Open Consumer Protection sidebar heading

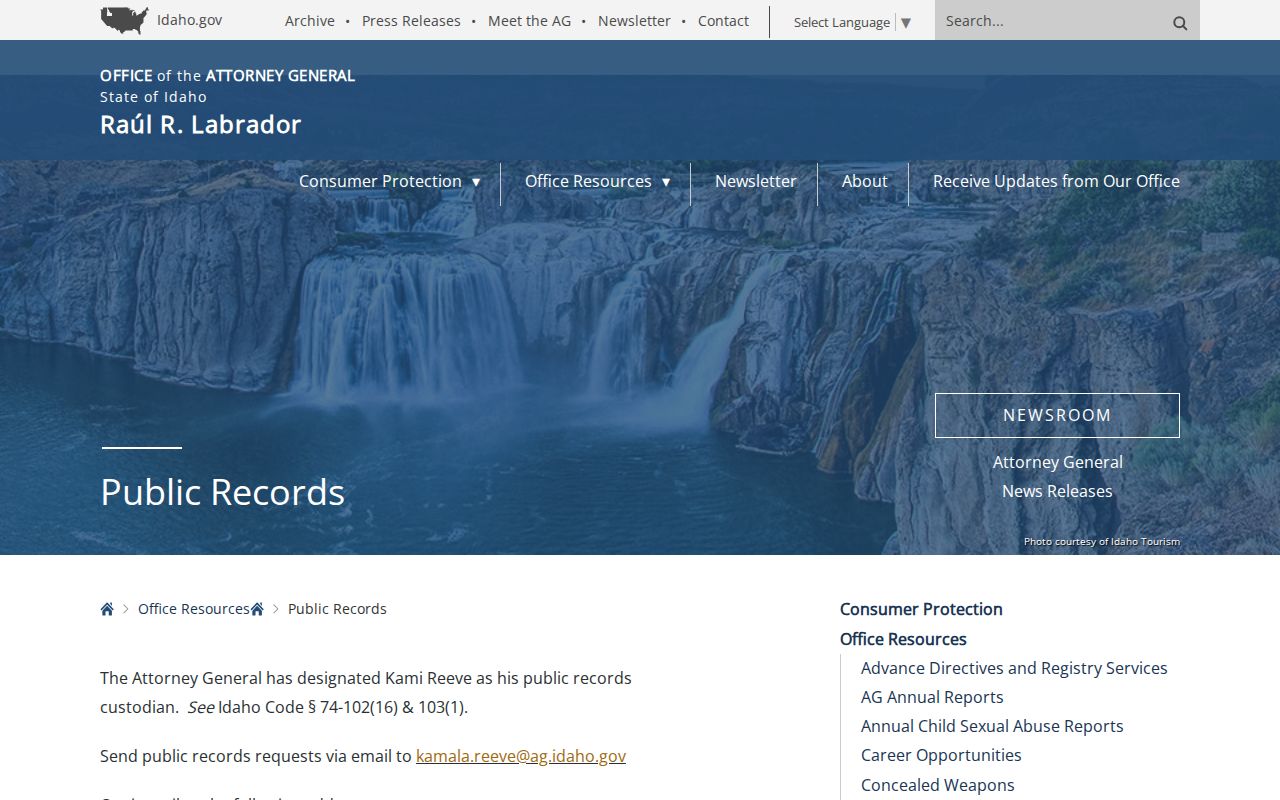(921, 609)
